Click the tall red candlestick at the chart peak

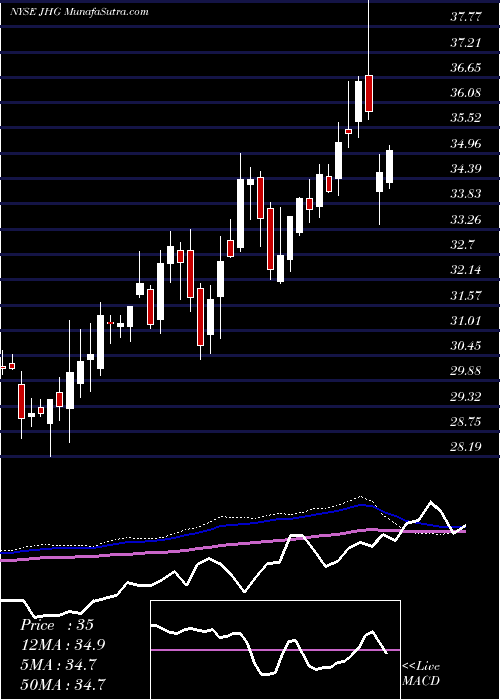369,93
